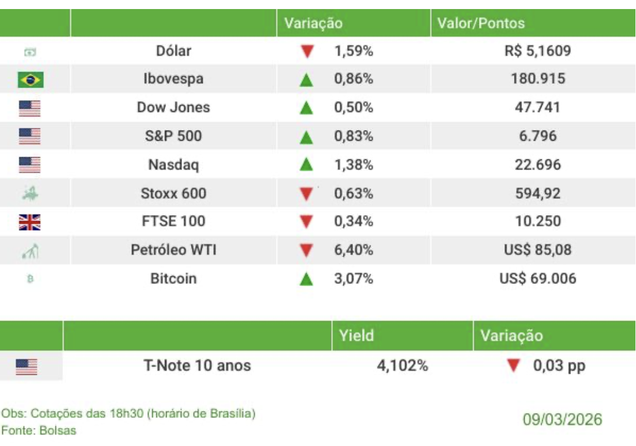Click the oil pump icon beside Petróleo WTI
The height and width of the screenshot is (446, 636).
30,250
